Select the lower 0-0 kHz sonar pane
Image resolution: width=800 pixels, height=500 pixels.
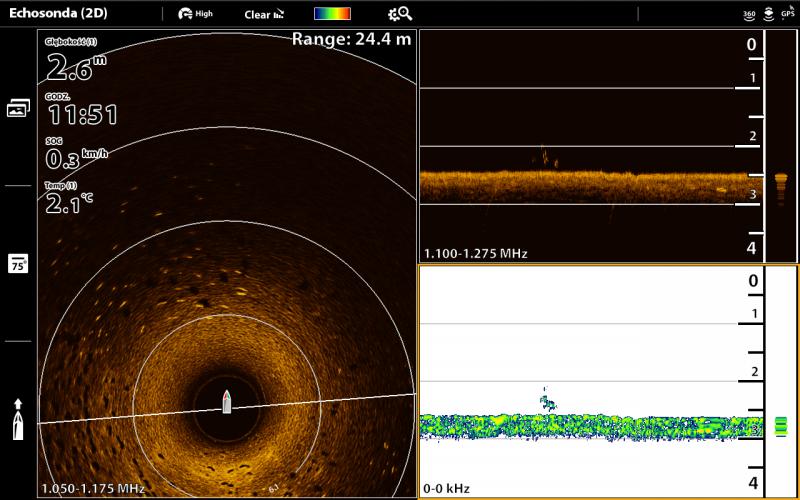tap(590, 380)
